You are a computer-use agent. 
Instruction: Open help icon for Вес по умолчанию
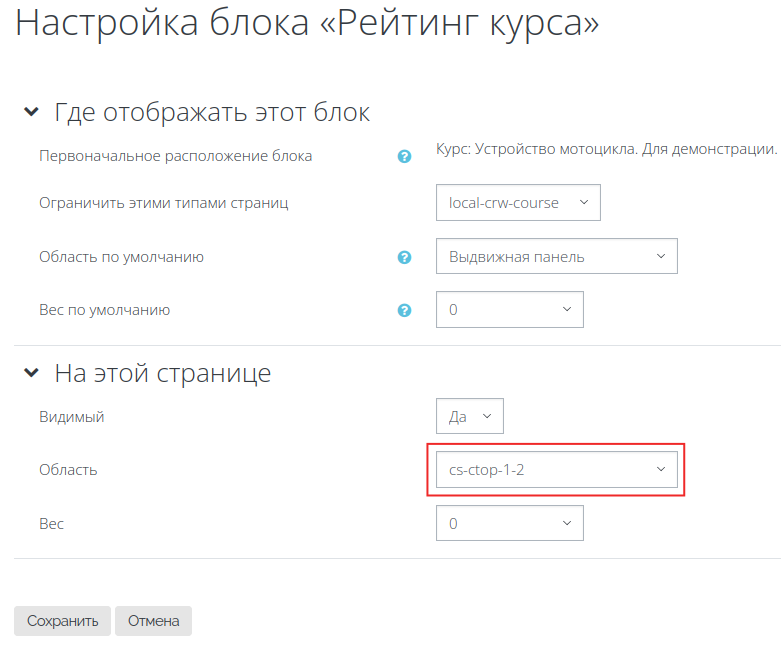(x=404, y=310)
